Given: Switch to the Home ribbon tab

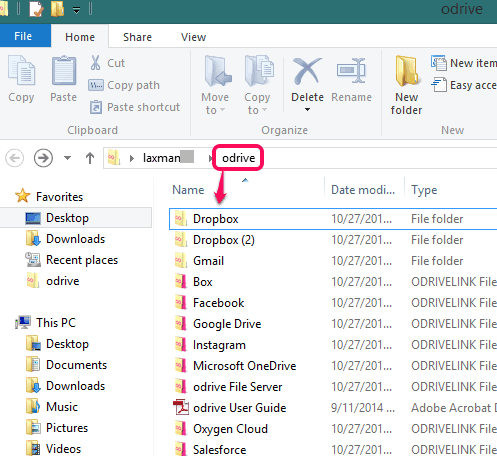Looking at the screenshot, I should tap(80, 37).
